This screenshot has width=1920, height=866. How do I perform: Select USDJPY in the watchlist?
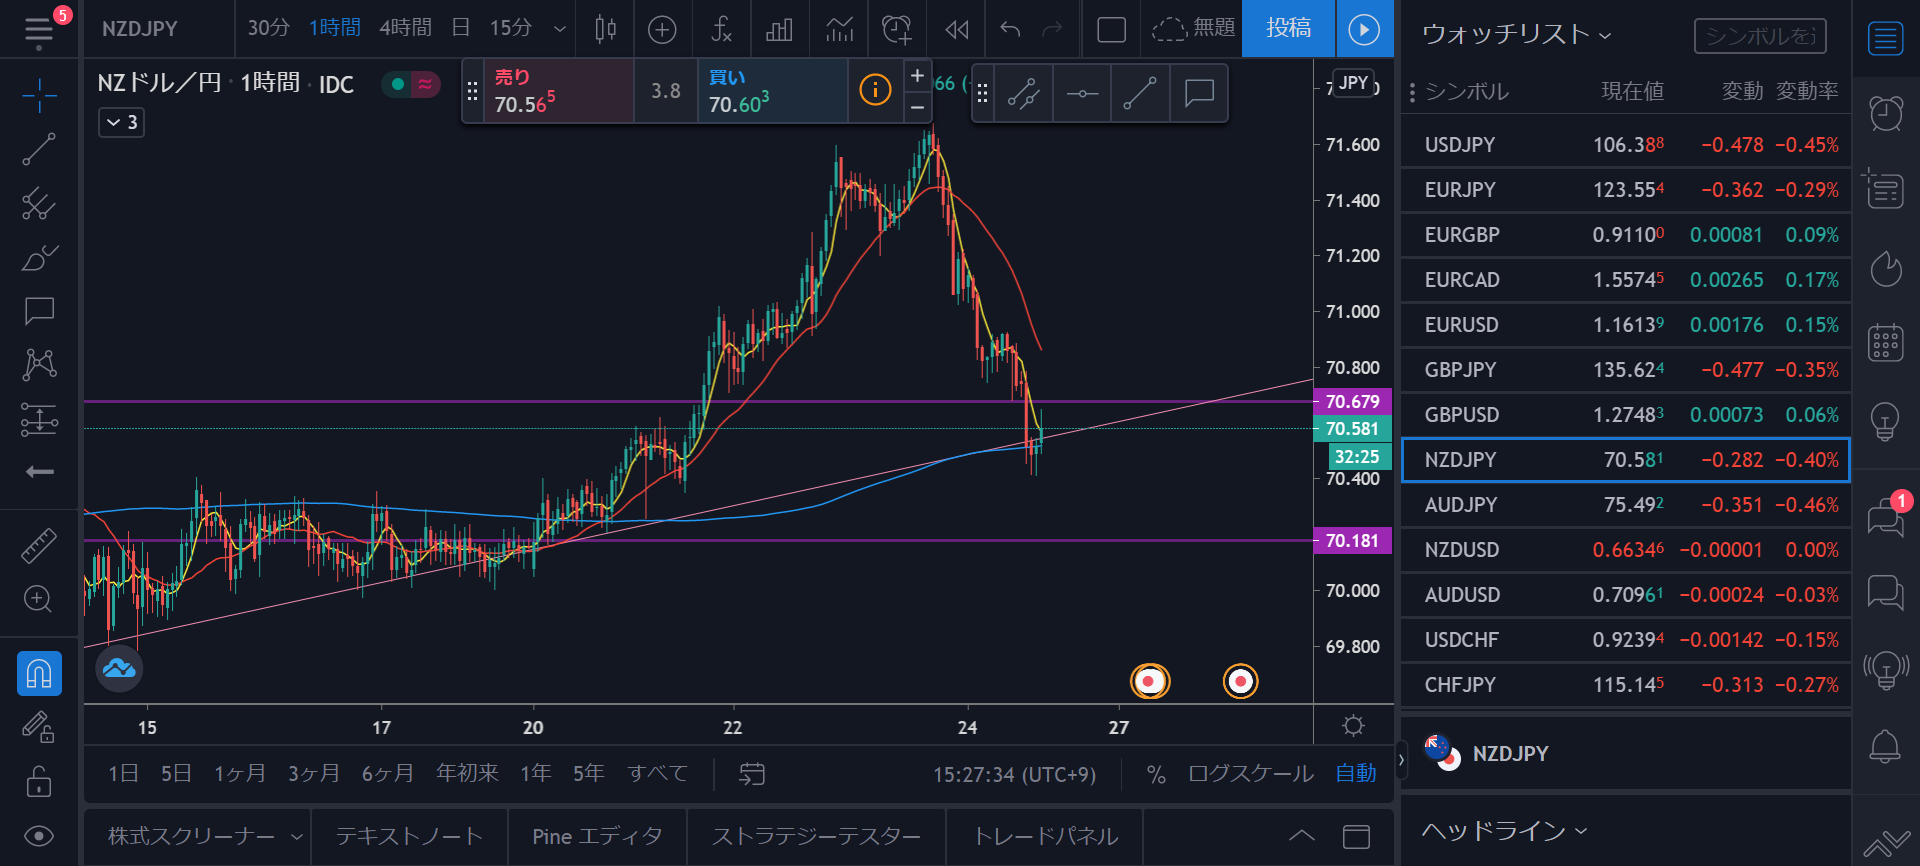[x=1626, y=145]
